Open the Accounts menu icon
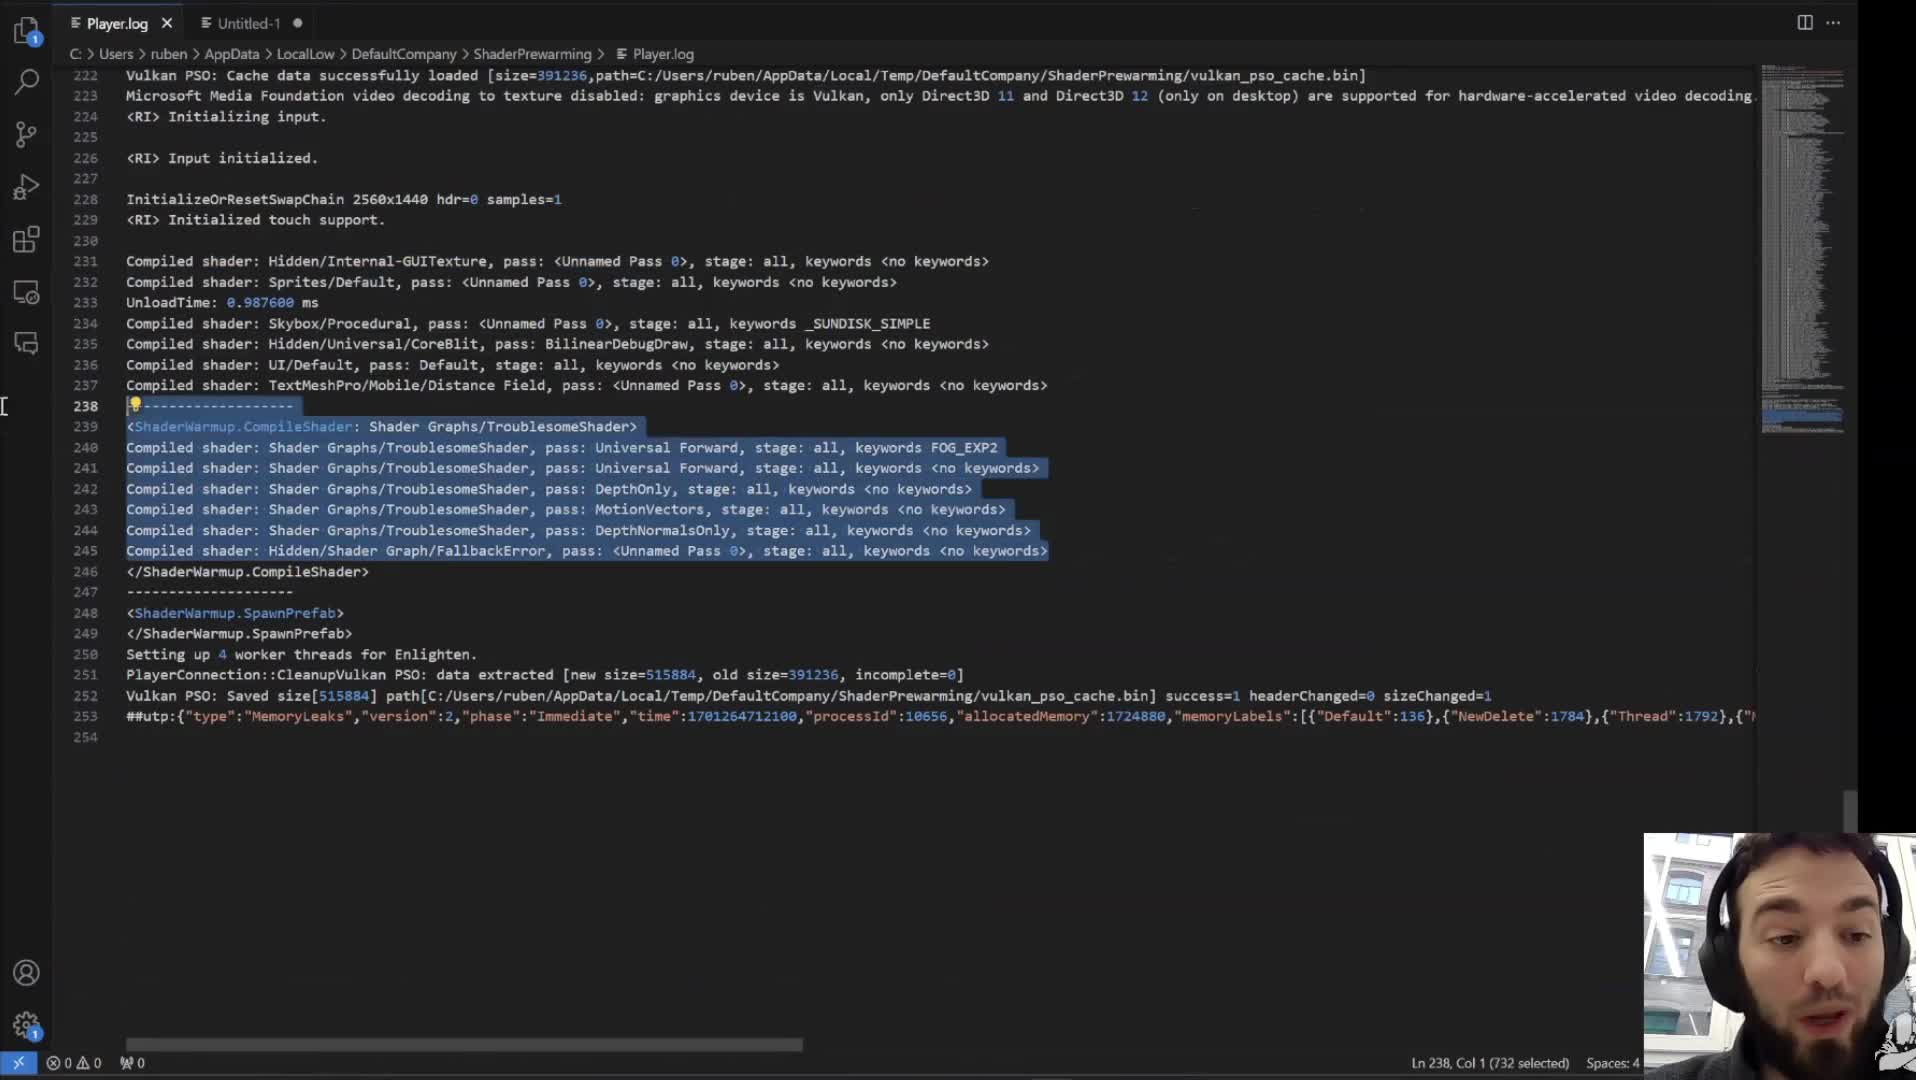 pyautogui.click(x=25, y=972)
